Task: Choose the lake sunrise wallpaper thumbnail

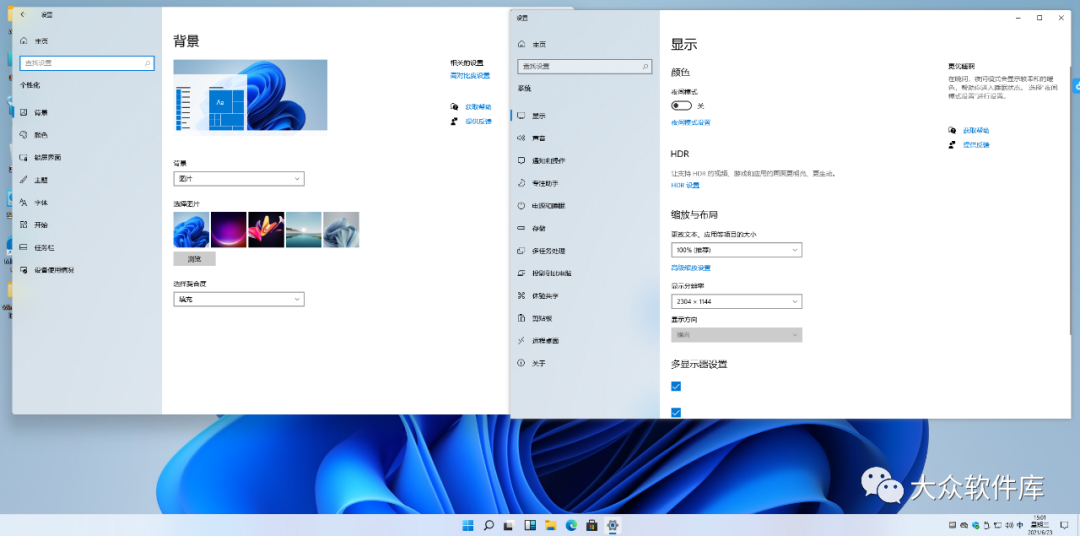Action: point(304,229)
